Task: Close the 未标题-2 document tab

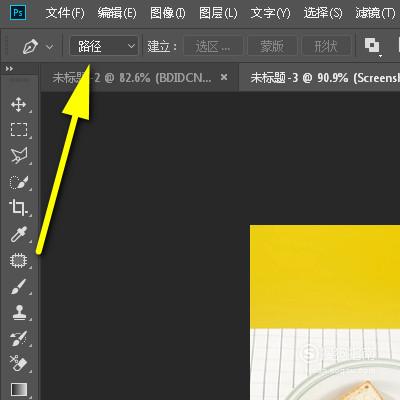Action: point(224,77)
